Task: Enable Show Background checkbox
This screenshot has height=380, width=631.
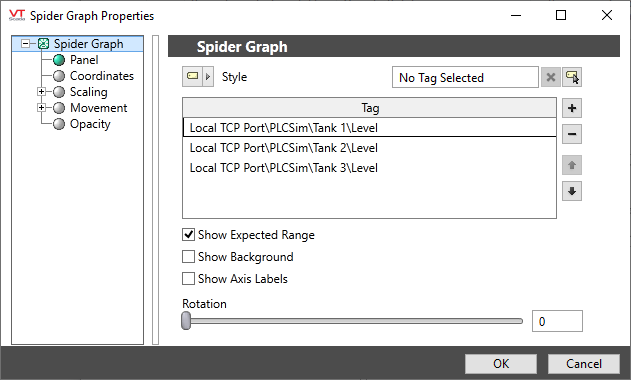Action: (188, 257)
